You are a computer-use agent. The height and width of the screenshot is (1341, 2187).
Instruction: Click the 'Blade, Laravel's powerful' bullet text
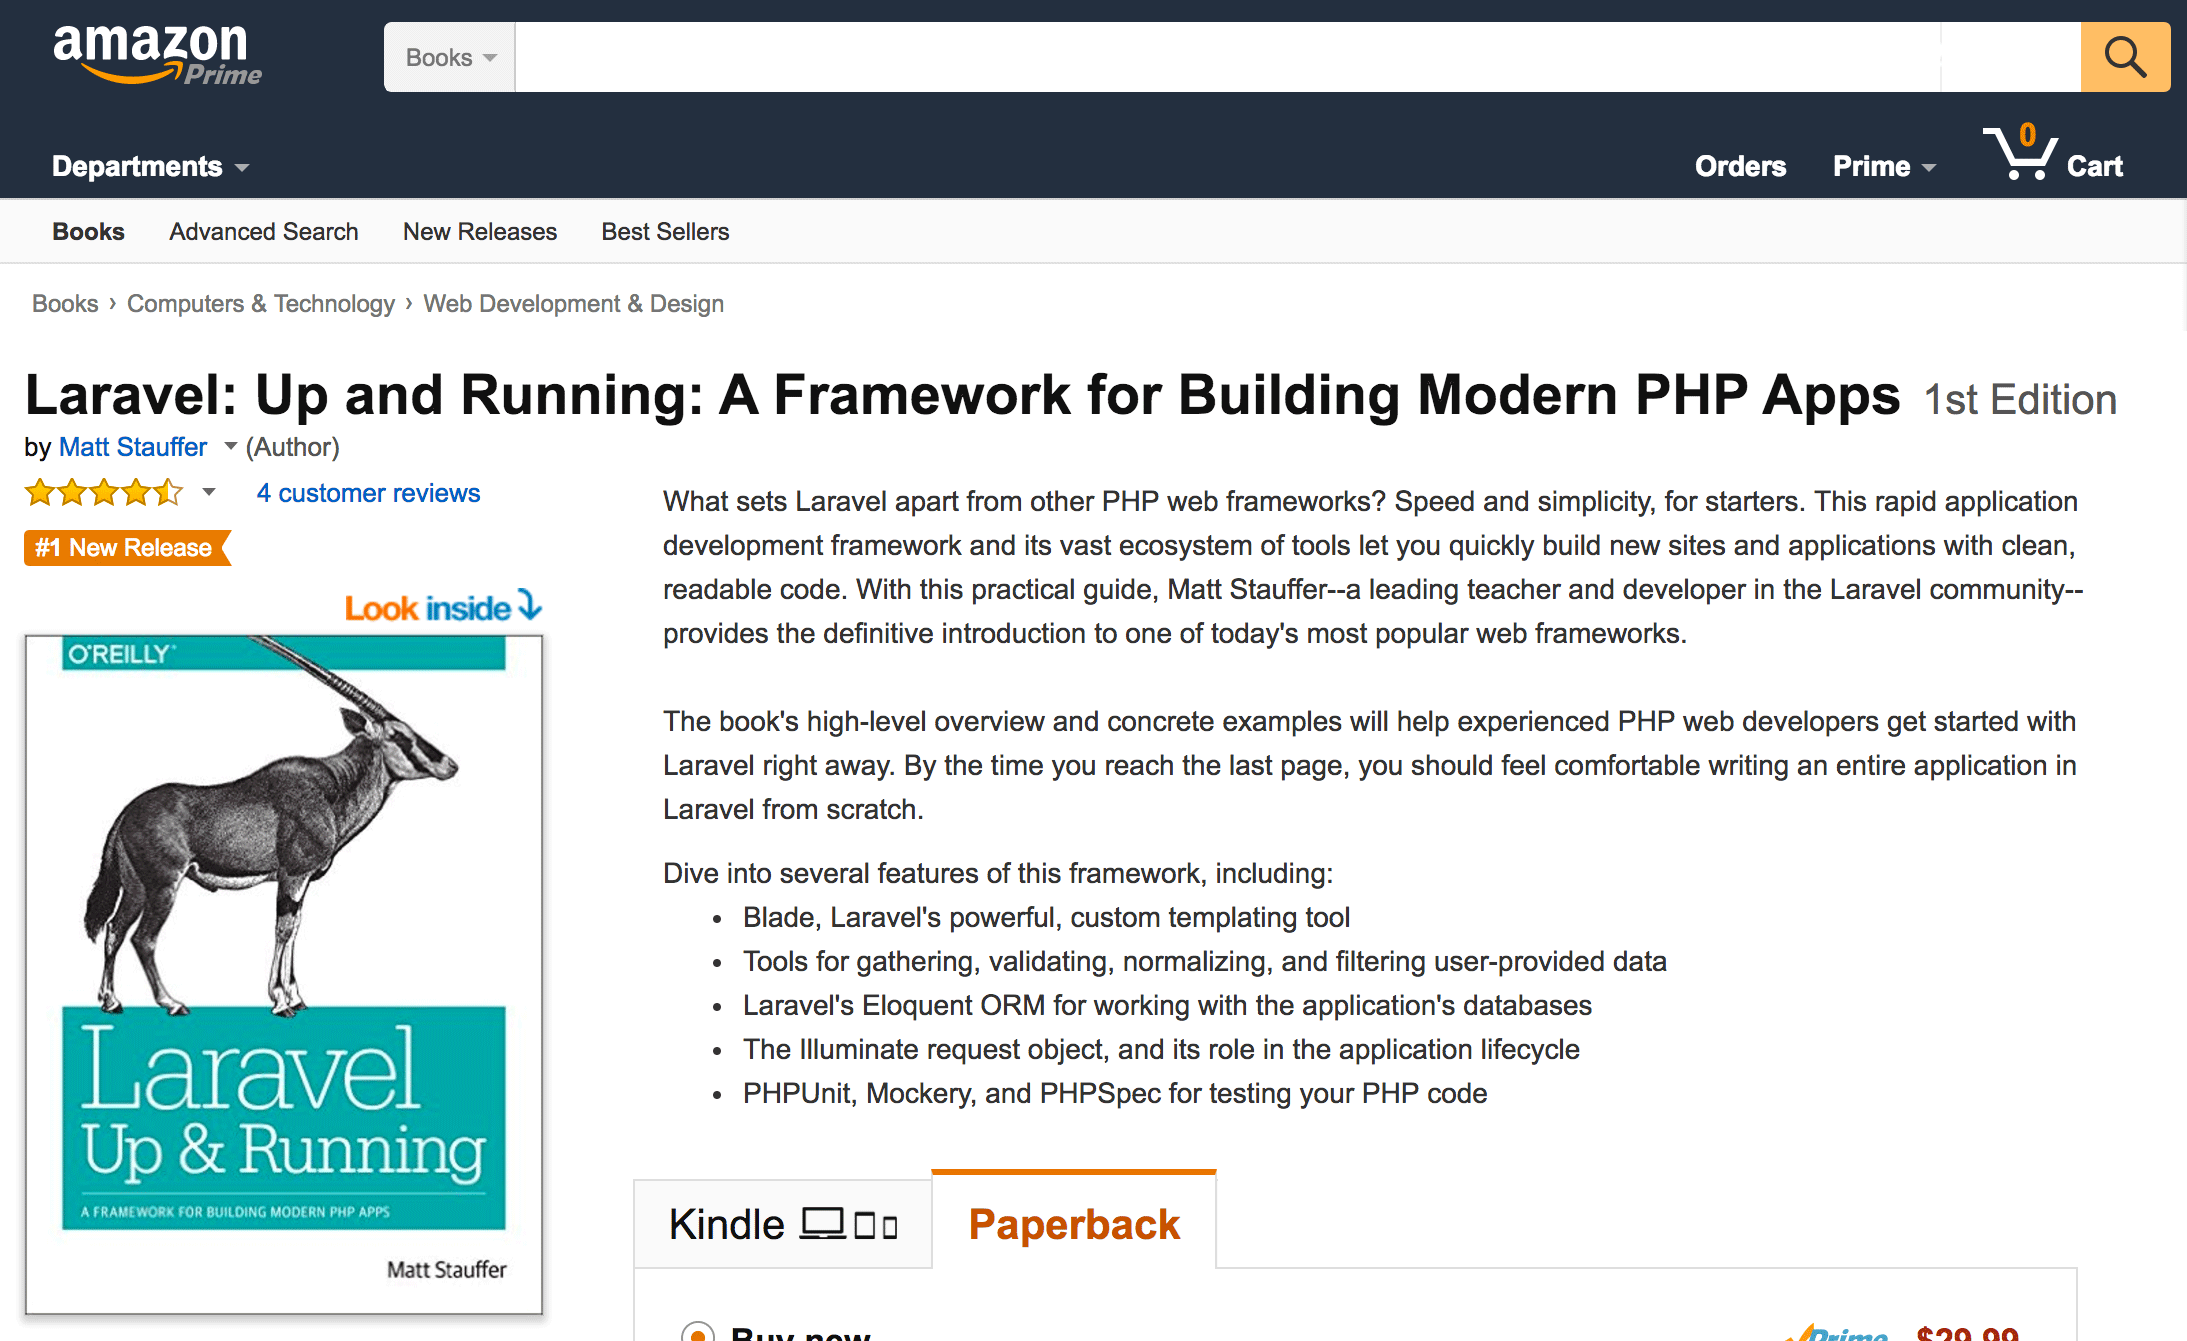tap(1046, 917)
